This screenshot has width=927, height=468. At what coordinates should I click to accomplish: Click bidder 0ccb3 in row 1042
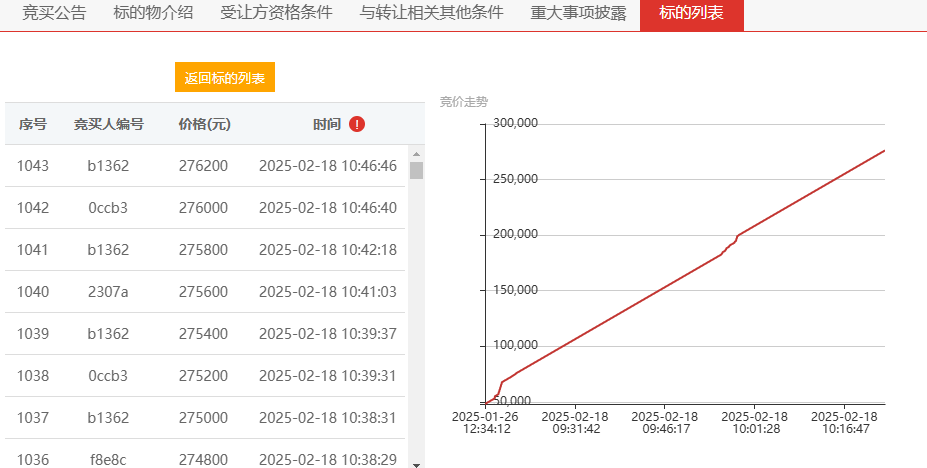tap(108, 208)
